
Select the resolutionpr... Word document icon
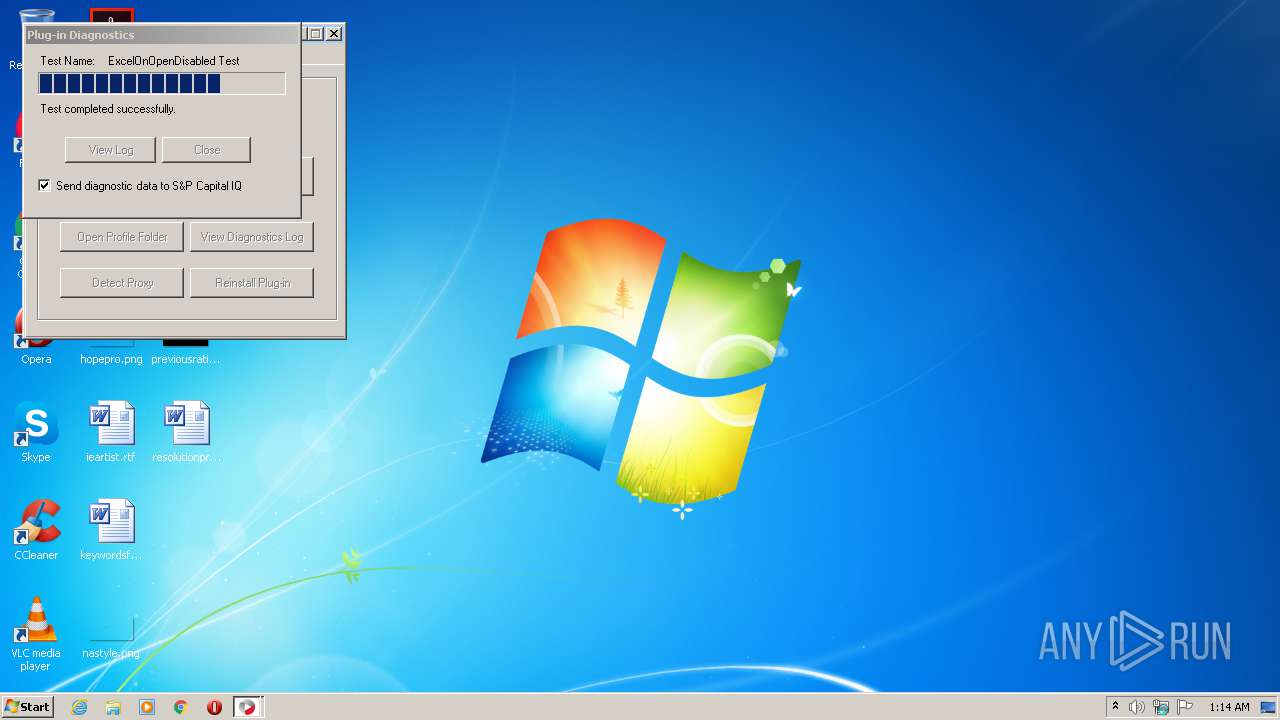186,433
